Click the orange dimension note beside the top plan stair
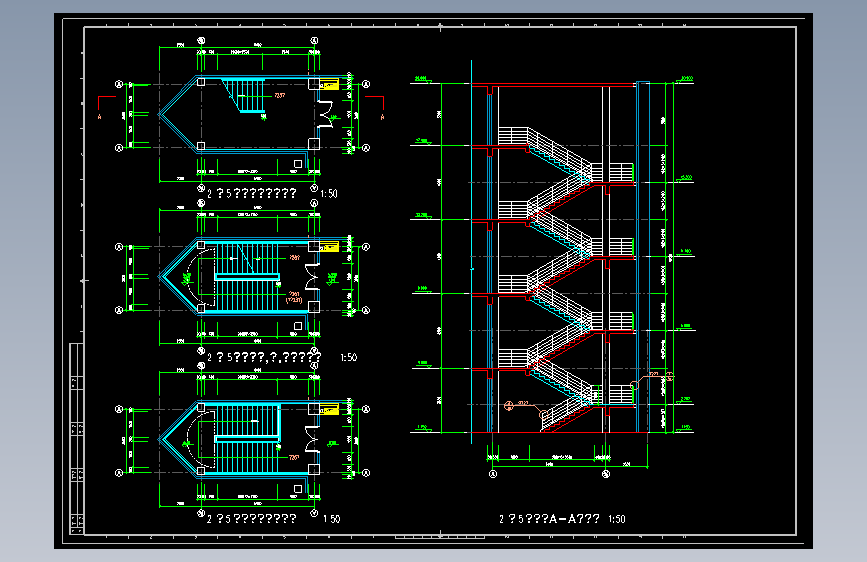Screen dimensions: 867x562 coord(280,96)
